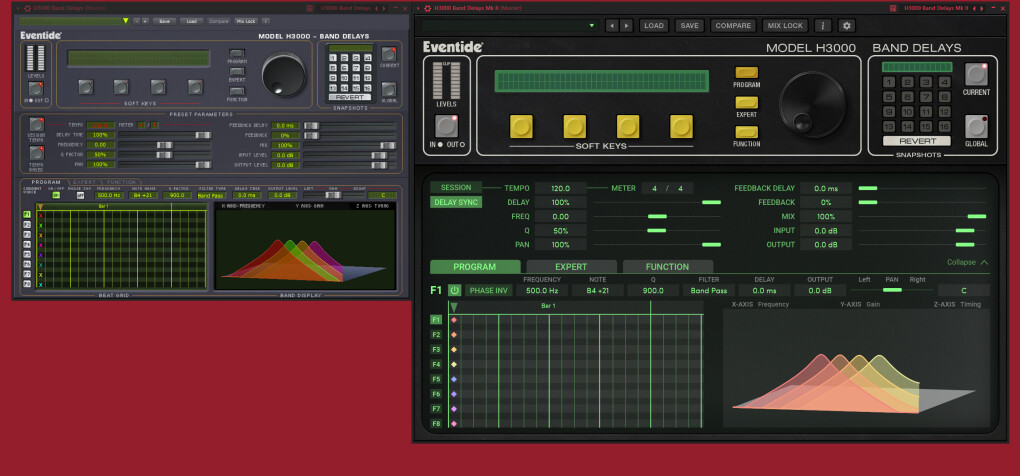Open FILTER Band Pass dropdown in Mk II
The width and height of the screenshot is (1020, 476).
[x=709, y=291]
